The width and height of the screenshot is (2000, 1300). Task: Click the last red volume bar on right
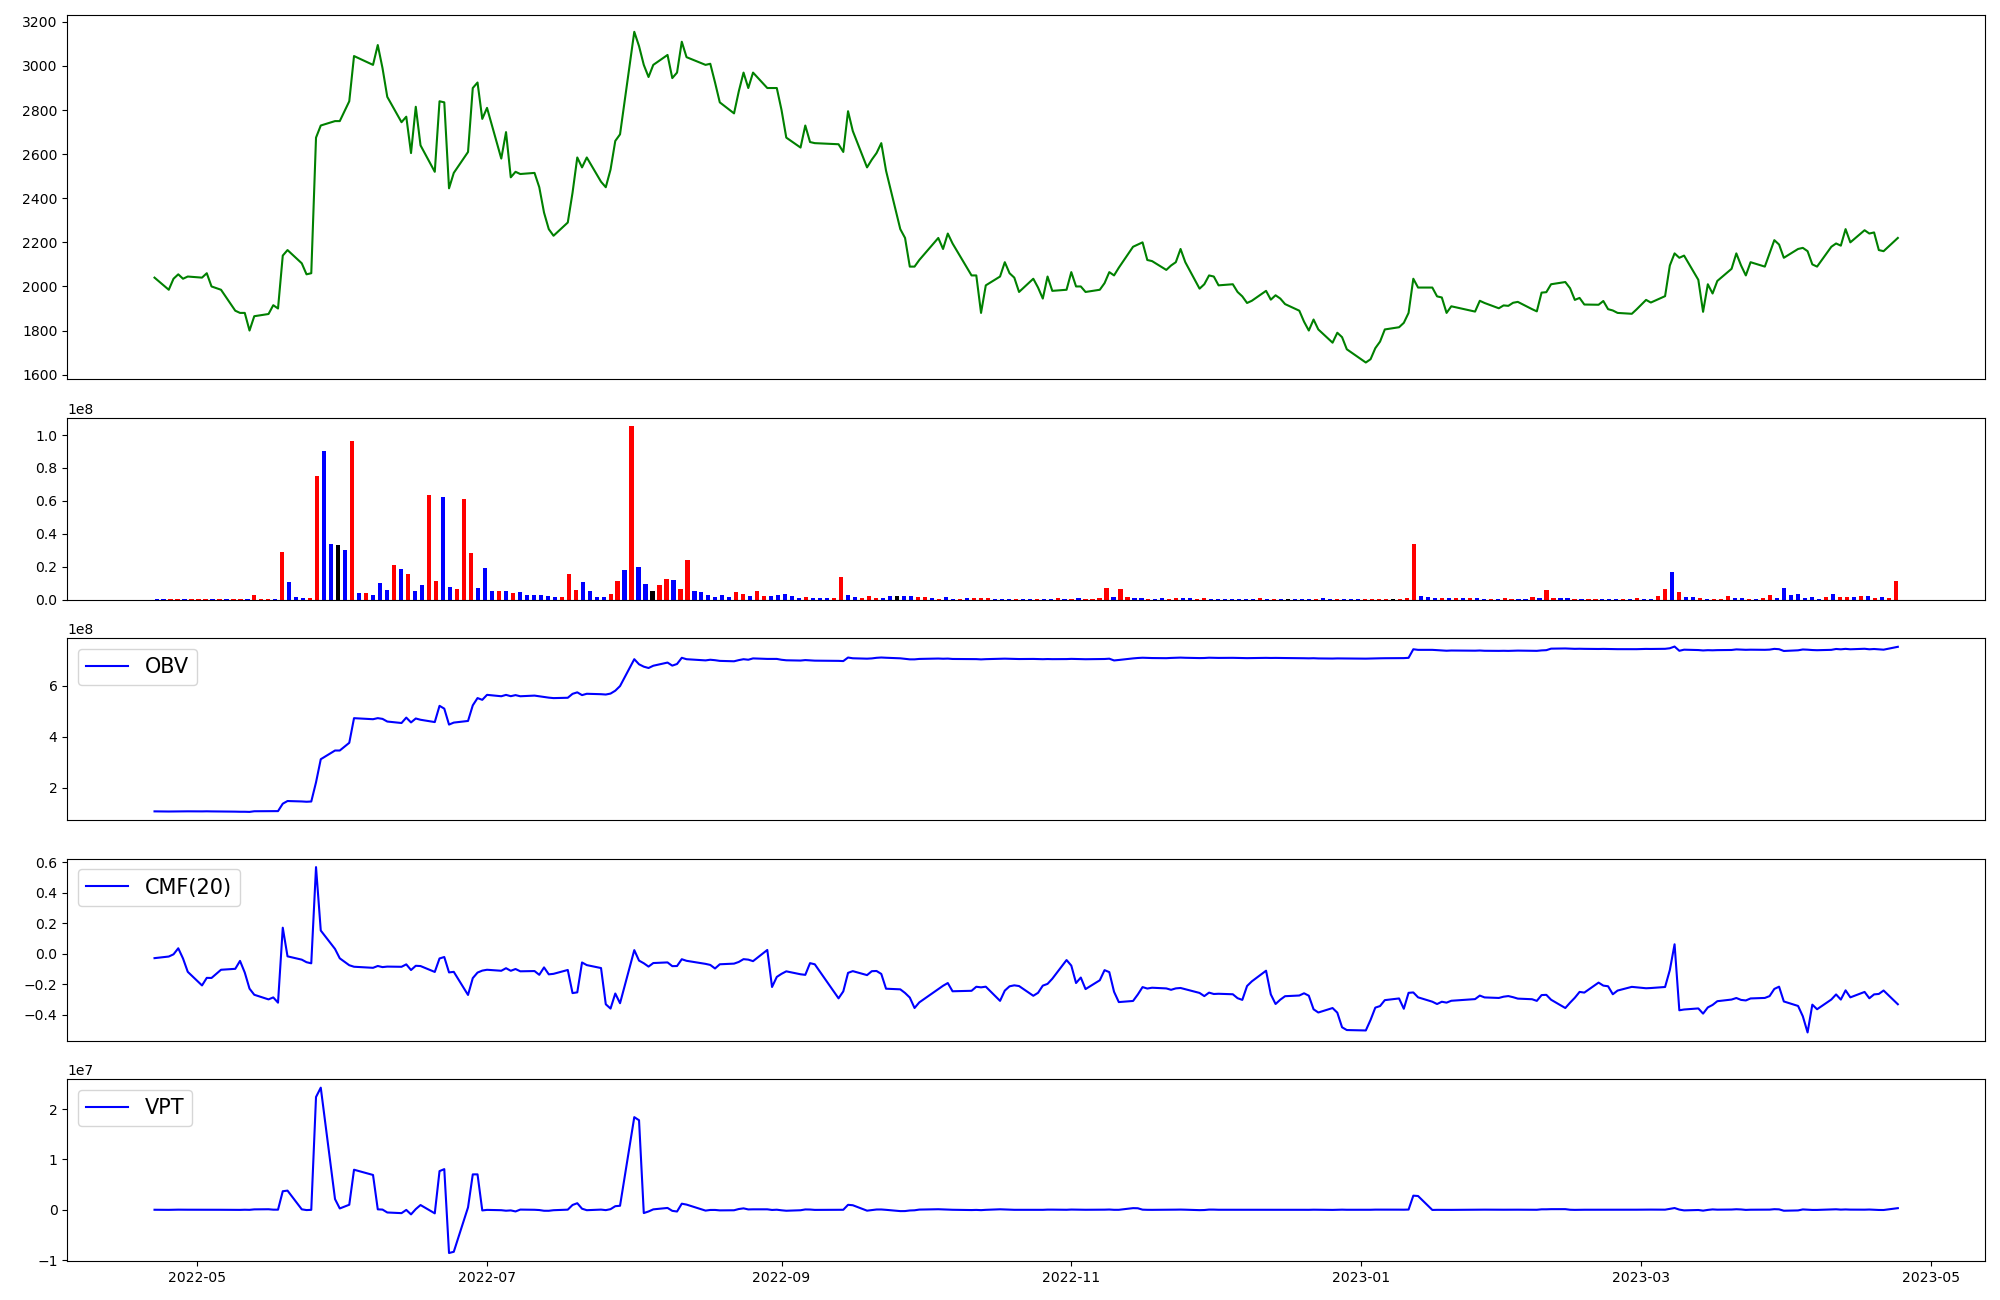1895,591
